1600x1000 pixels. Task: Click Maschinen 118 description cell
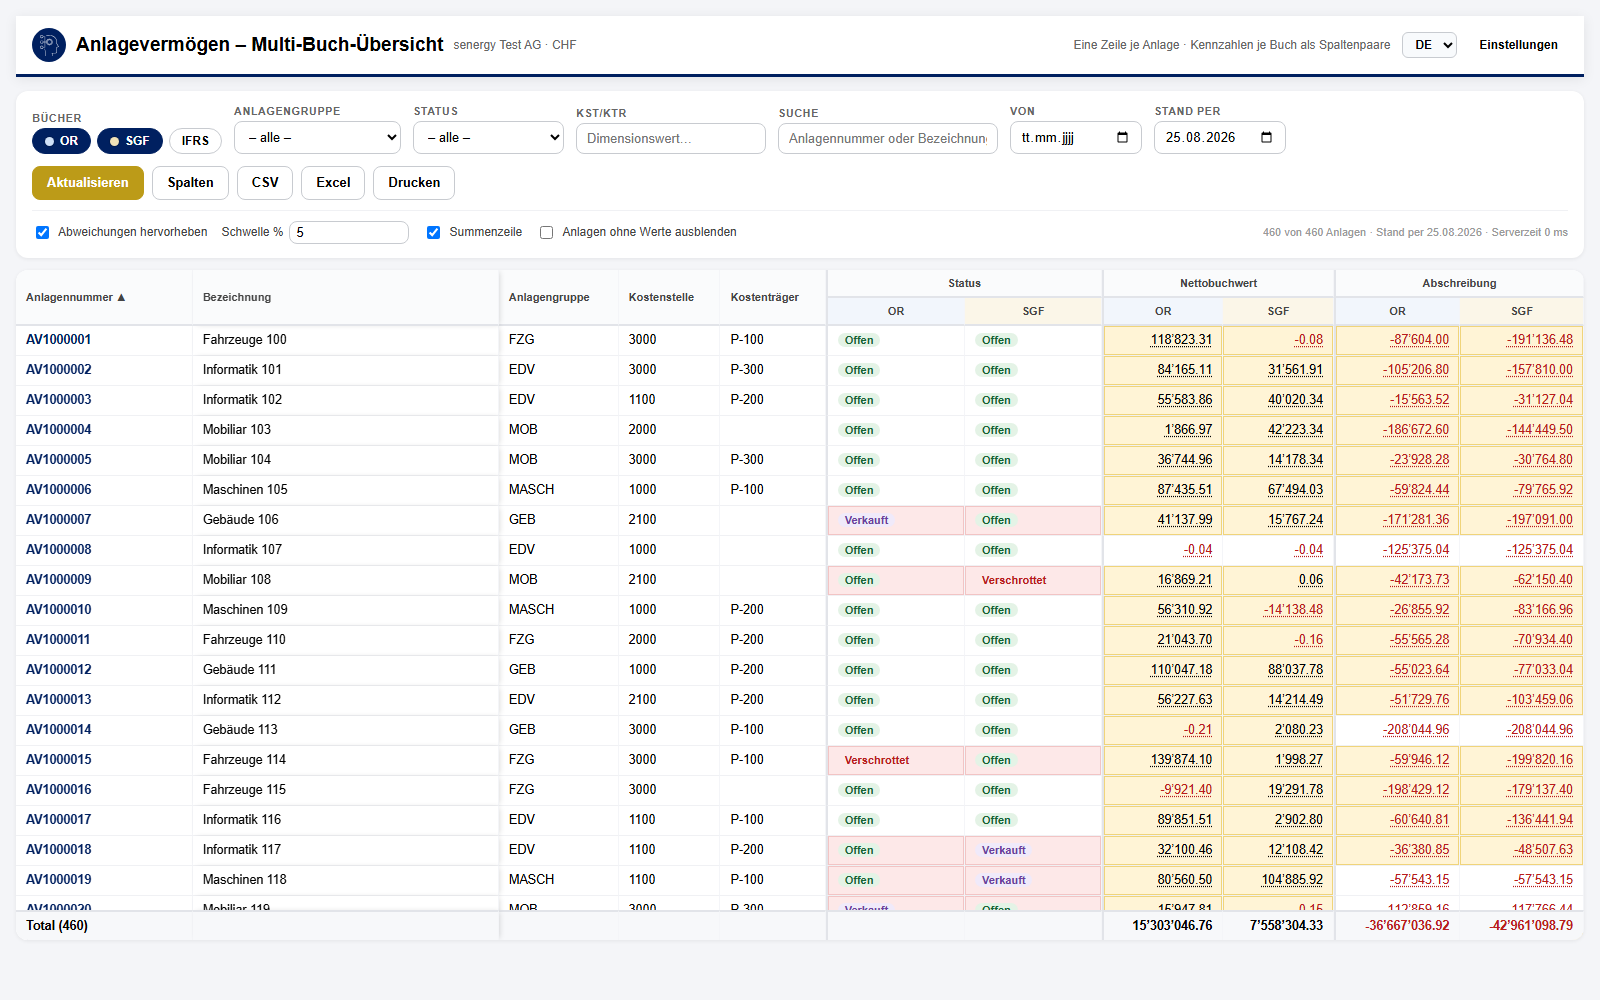click(346, 880)
